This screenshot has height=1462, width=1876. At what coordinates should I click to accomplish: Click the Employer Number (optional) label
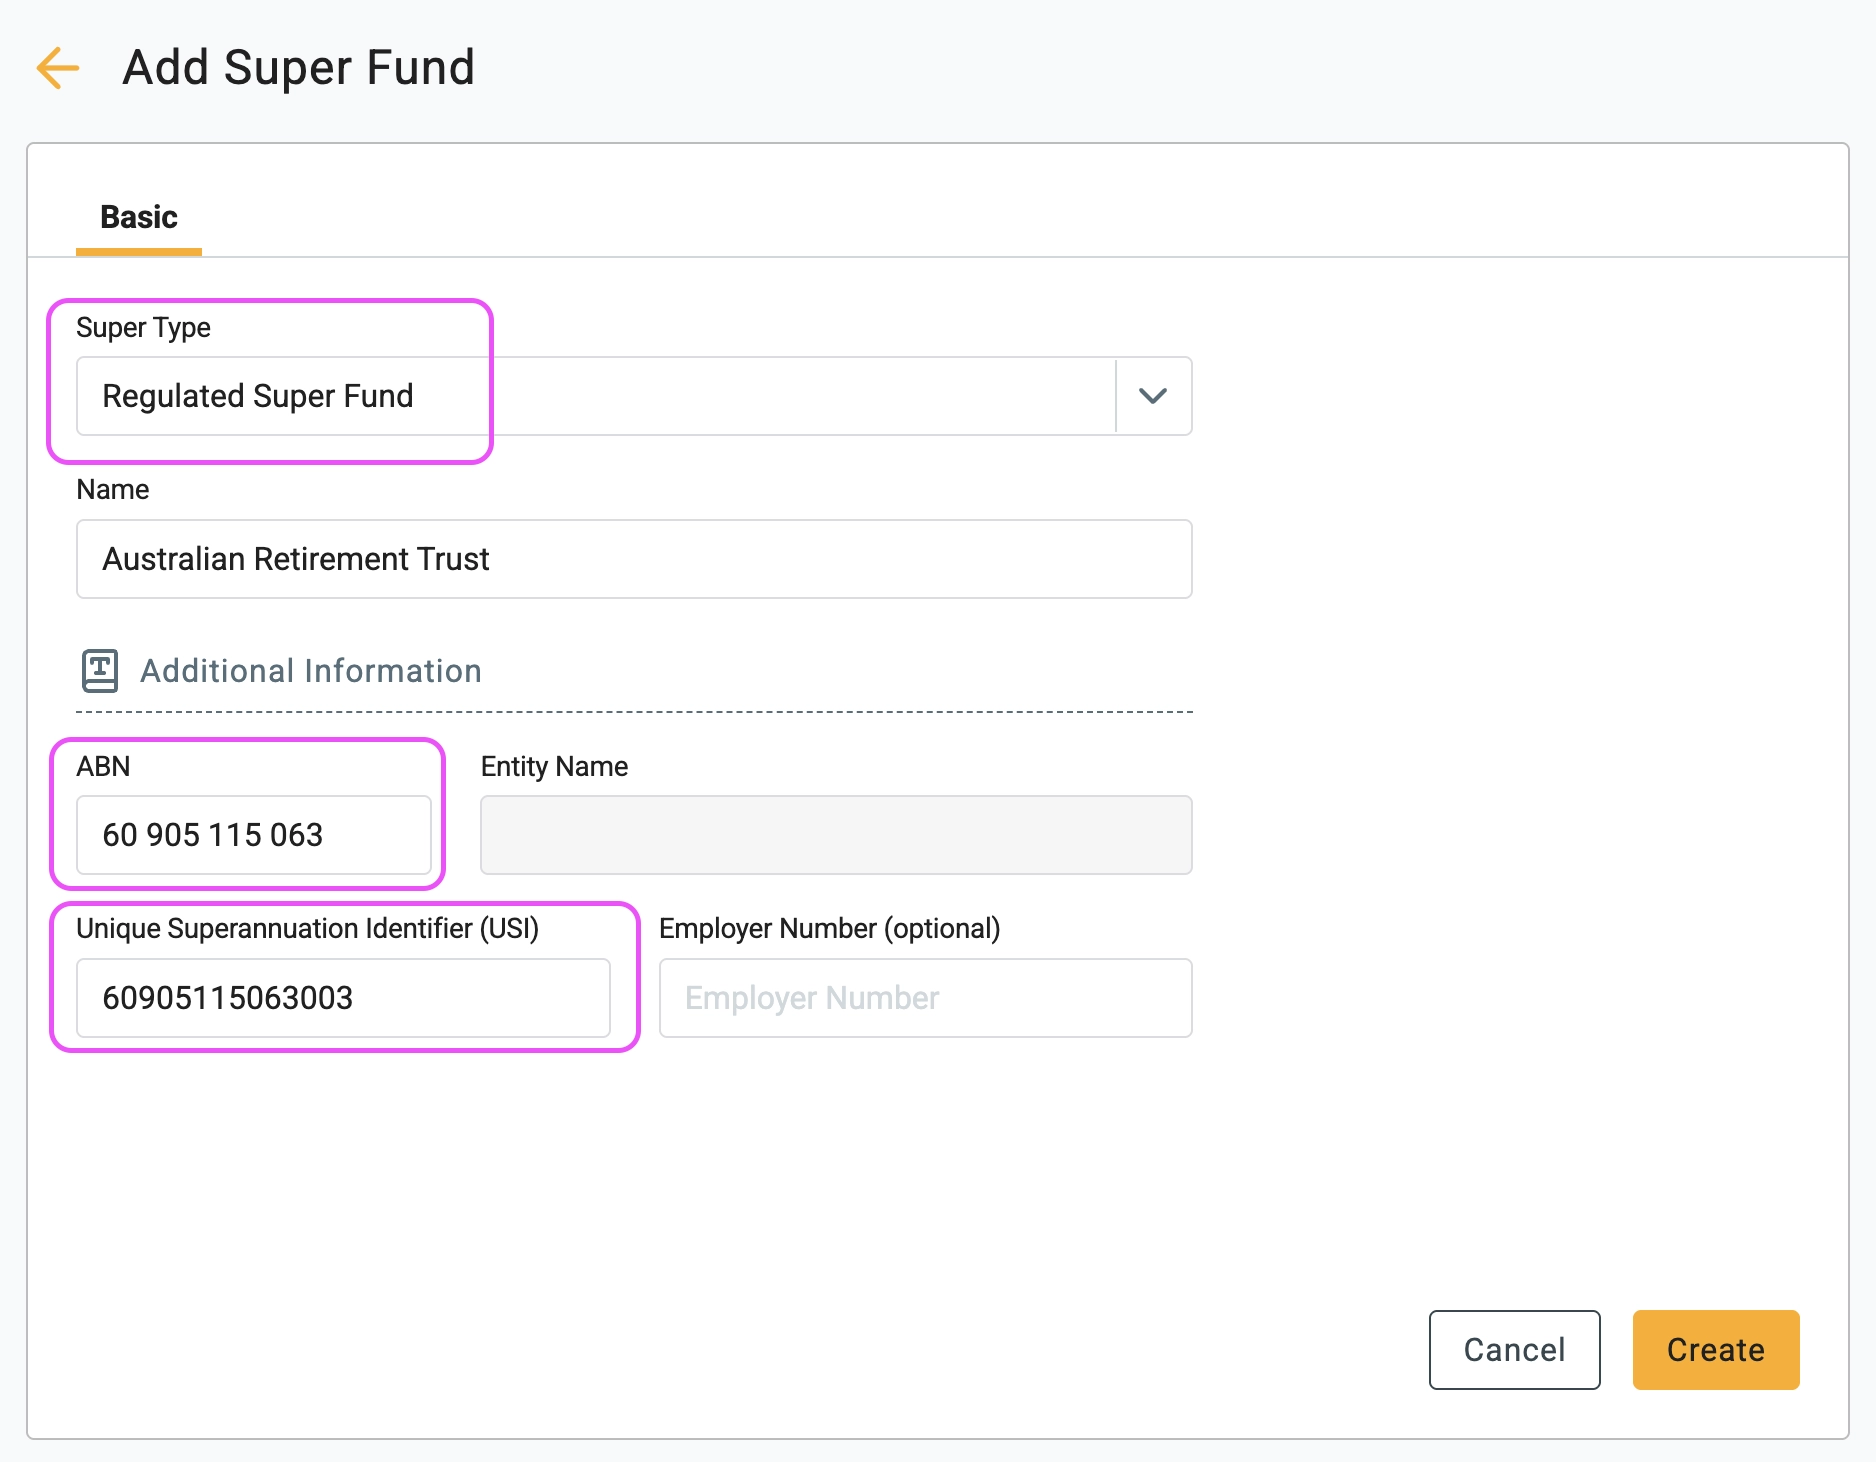pyautogui.click(x=830, y=929)
